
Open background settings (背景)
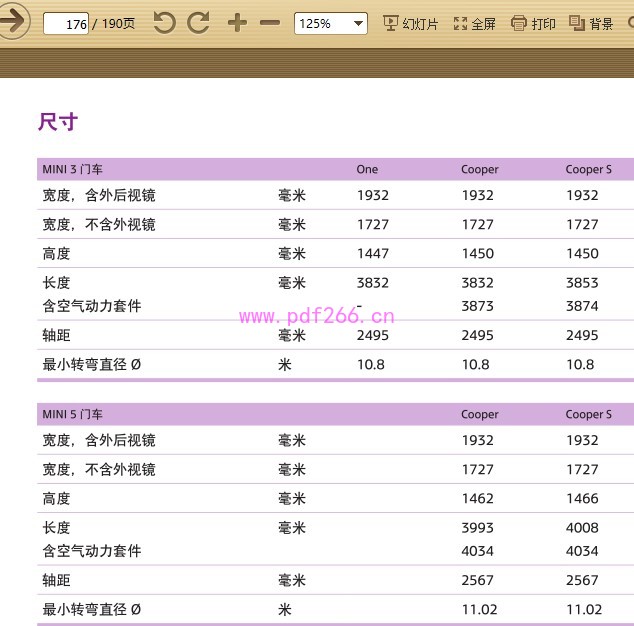tap(591, 23)
